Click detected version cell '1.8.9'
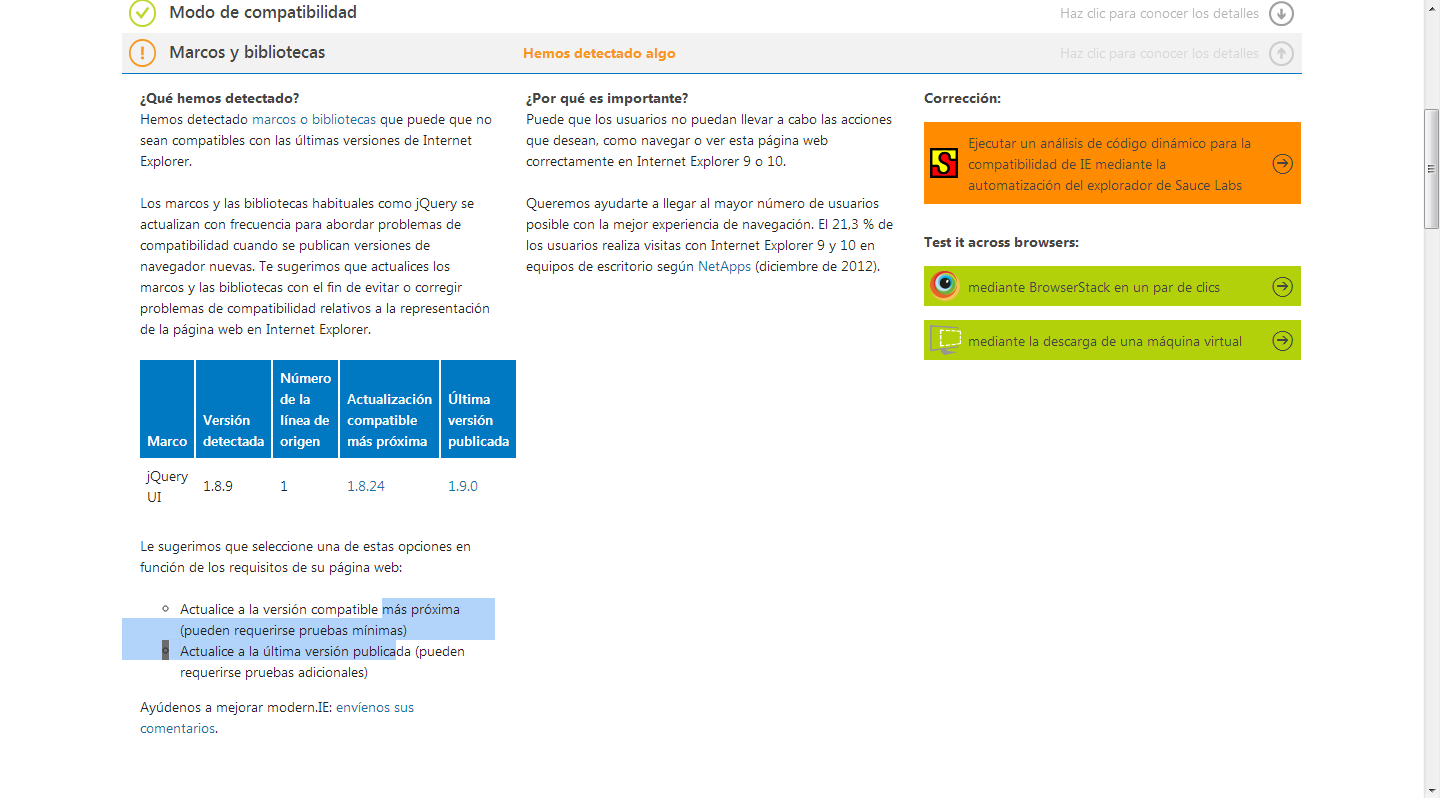 (x=218, y=486)
